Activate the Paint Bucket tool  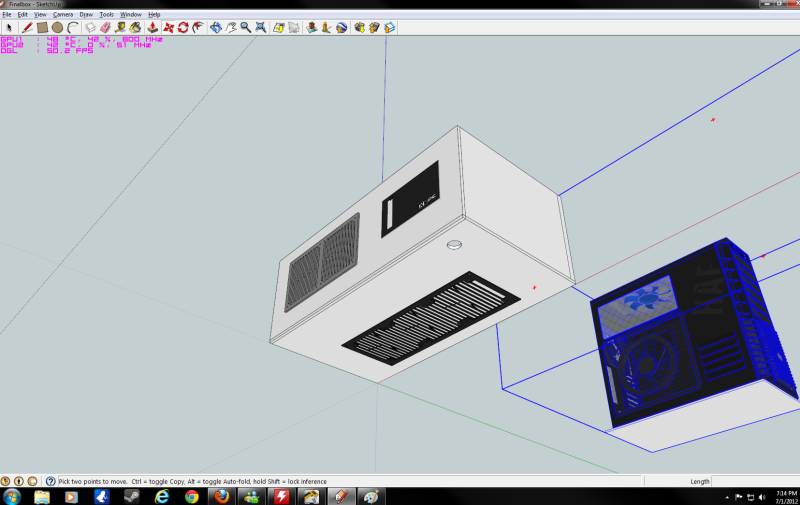pos(136,27)
